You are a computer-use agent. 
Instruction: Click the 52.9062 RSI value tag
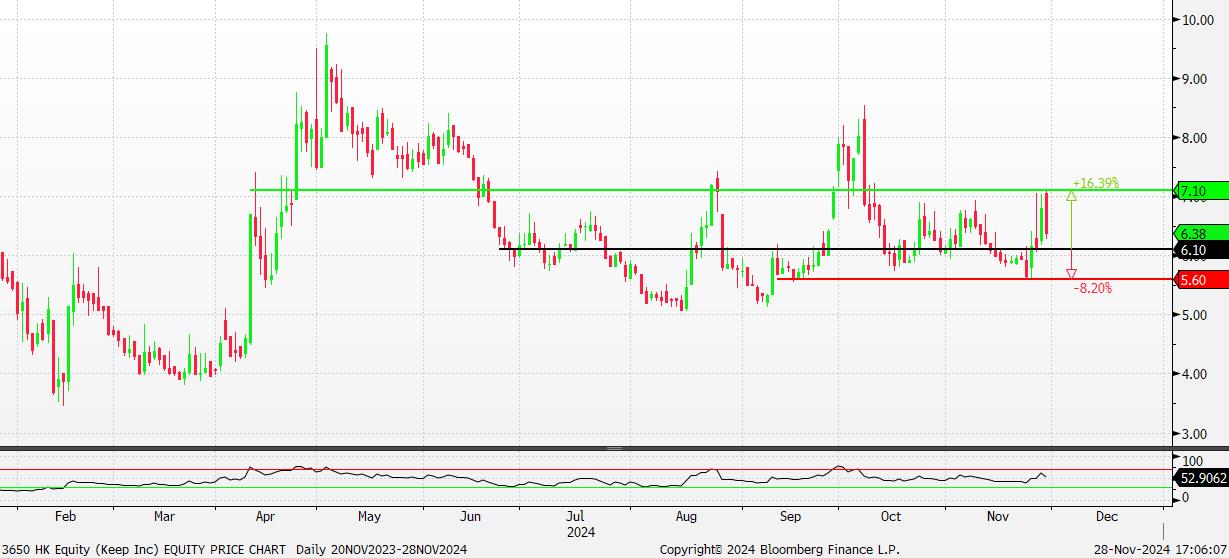1203,479
